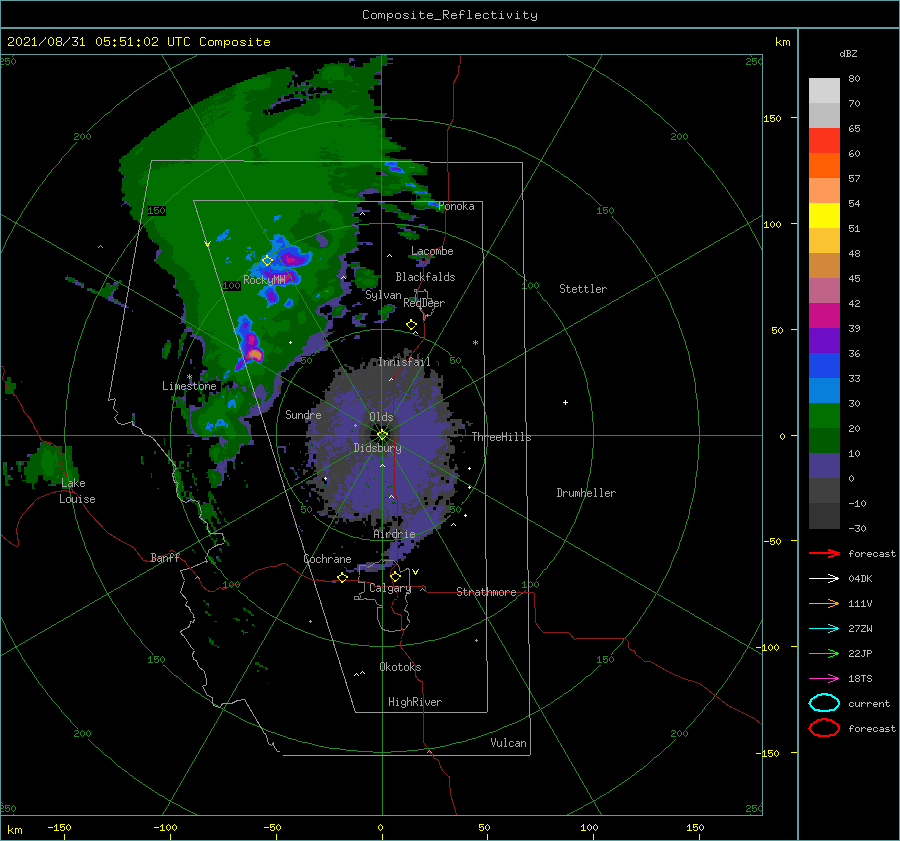The width and height of the screenshot is (900, 841).
Task: Click the Olds label near center
Action: pos(381,417)
